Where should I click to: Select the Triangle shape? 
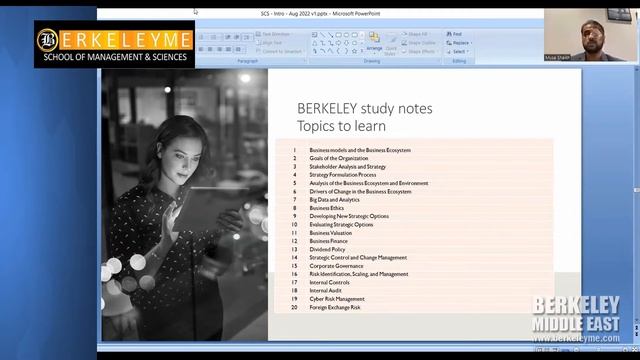point(314,43)
